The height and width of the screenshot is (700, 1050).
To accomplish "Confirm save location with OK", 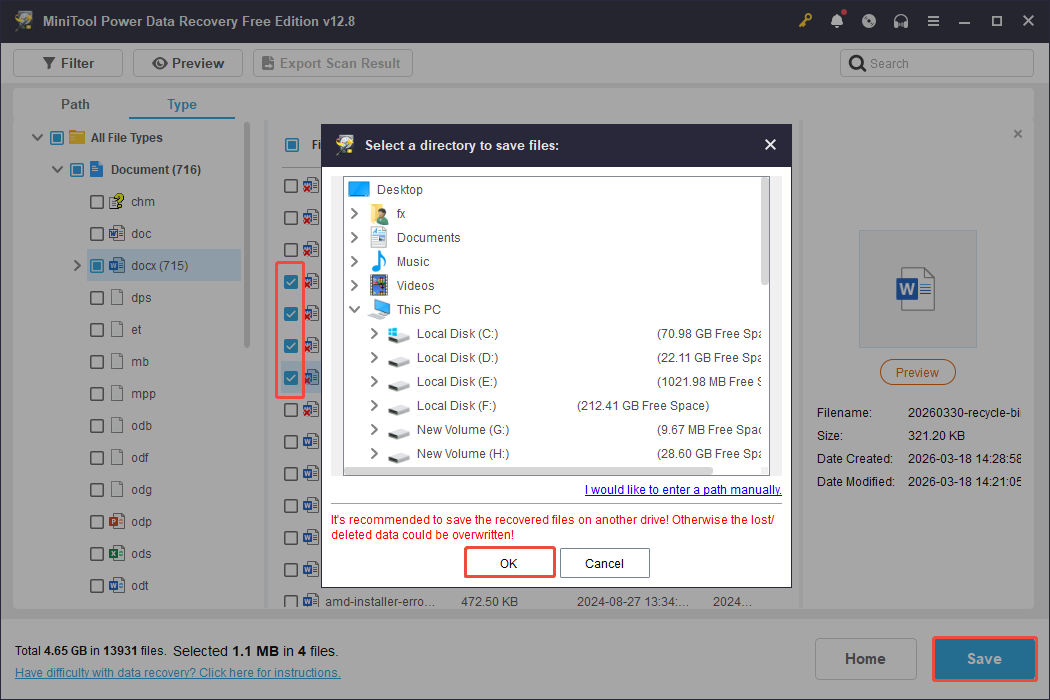I will [509, 562].
